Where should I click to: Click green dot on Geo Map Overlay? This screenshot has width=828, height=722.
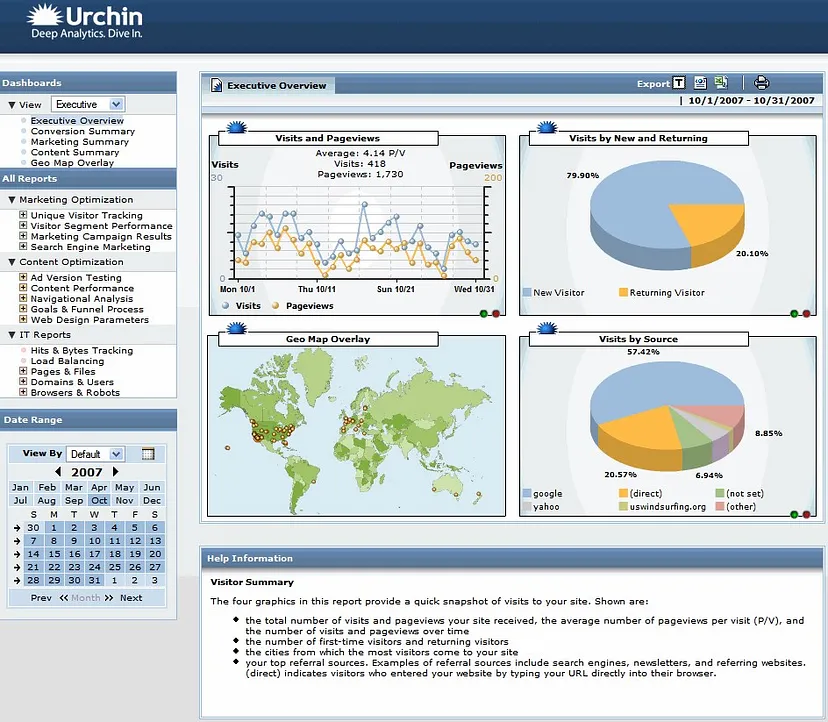[x=484, y=514]
